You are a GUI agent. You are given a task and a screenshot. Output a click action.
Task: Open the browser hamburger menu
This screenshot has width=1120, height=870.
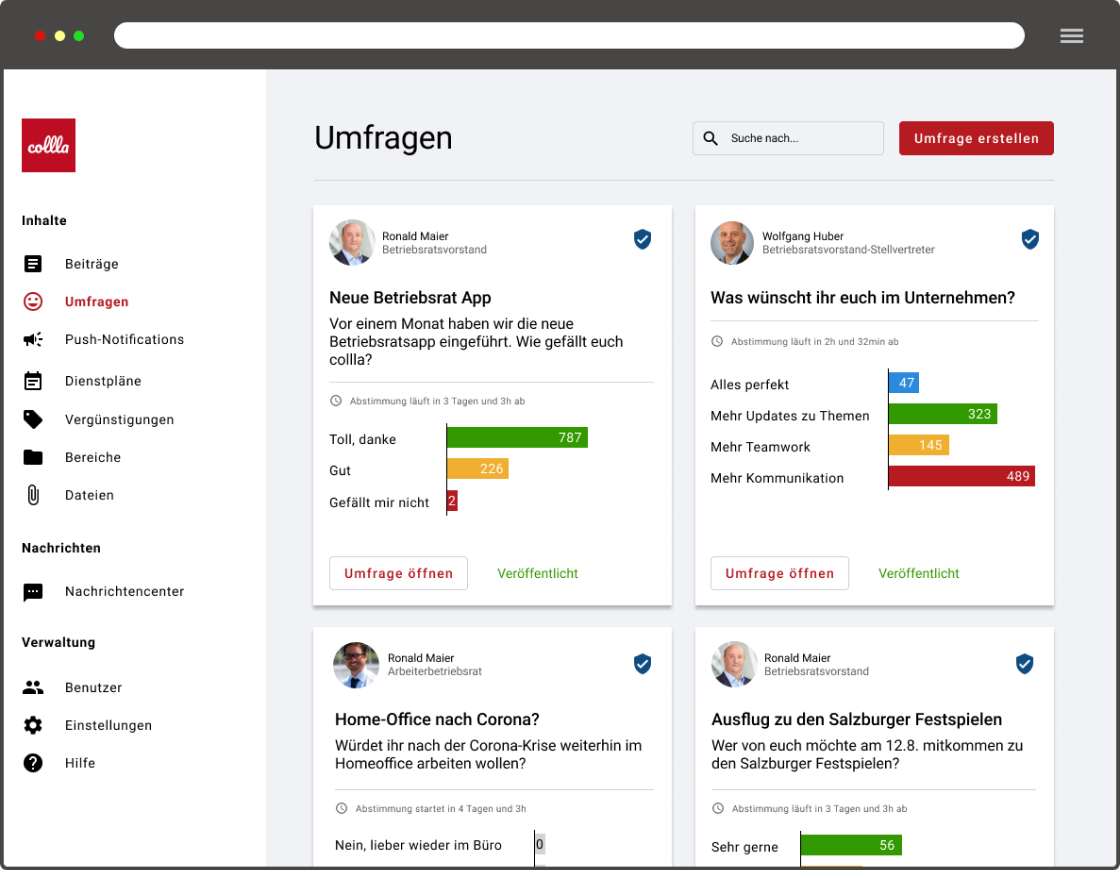coord(1071,36)
